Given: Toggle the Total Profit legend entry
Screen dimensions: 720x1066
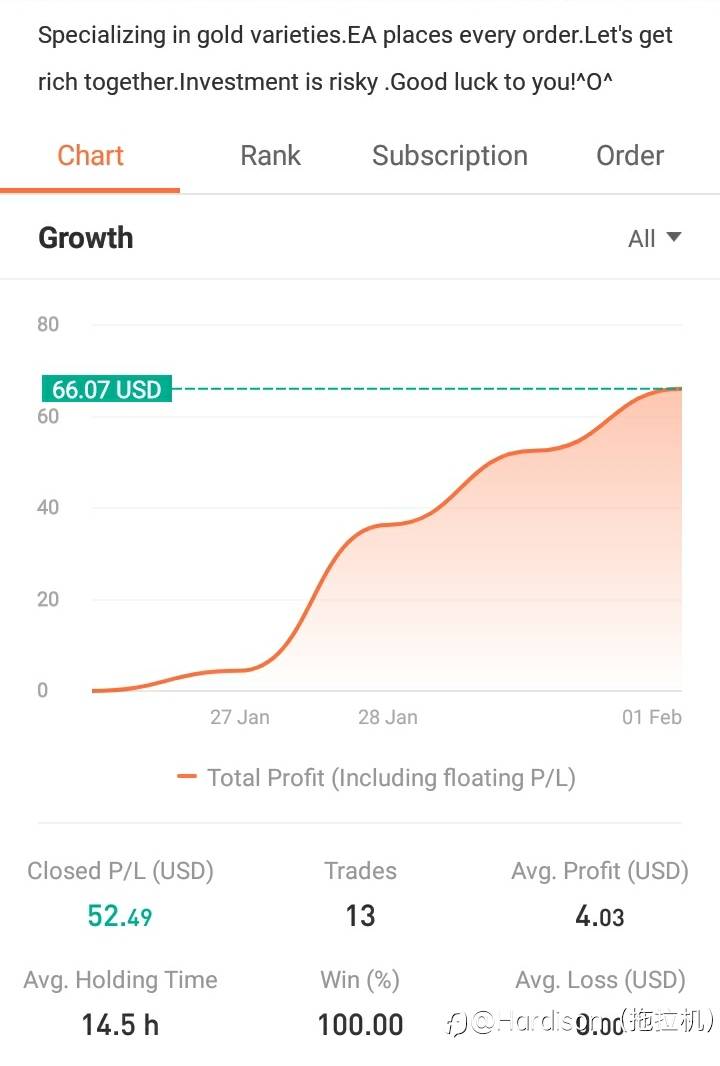Looking at the screenshot, I should point(377,777).
